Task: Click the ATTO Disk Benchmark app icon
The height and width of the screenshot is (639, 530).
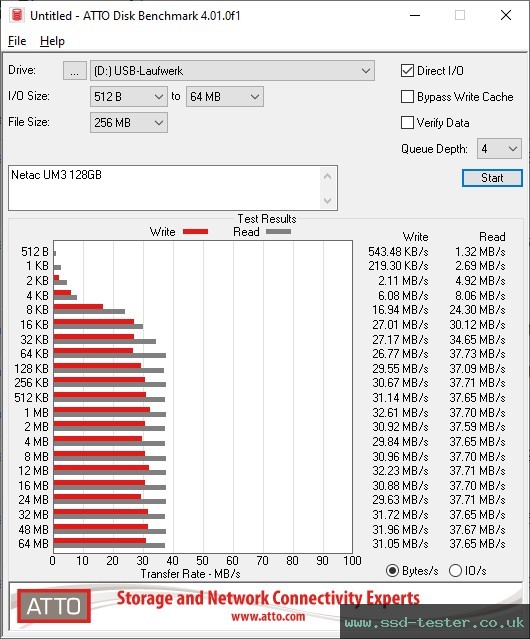Action: (17, 15)
